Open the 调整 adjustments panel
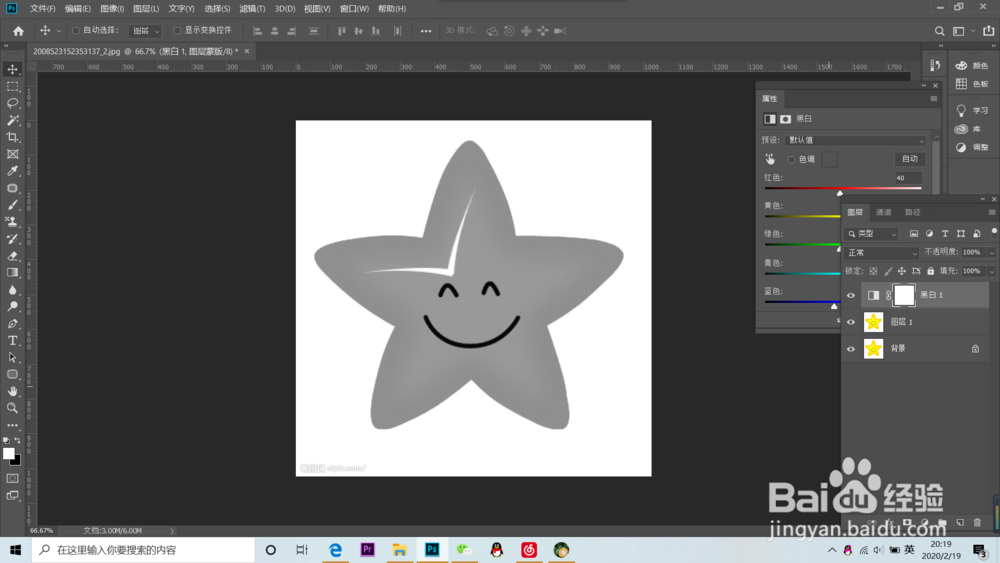This screenshot has width=1000, height=563. 970,147
